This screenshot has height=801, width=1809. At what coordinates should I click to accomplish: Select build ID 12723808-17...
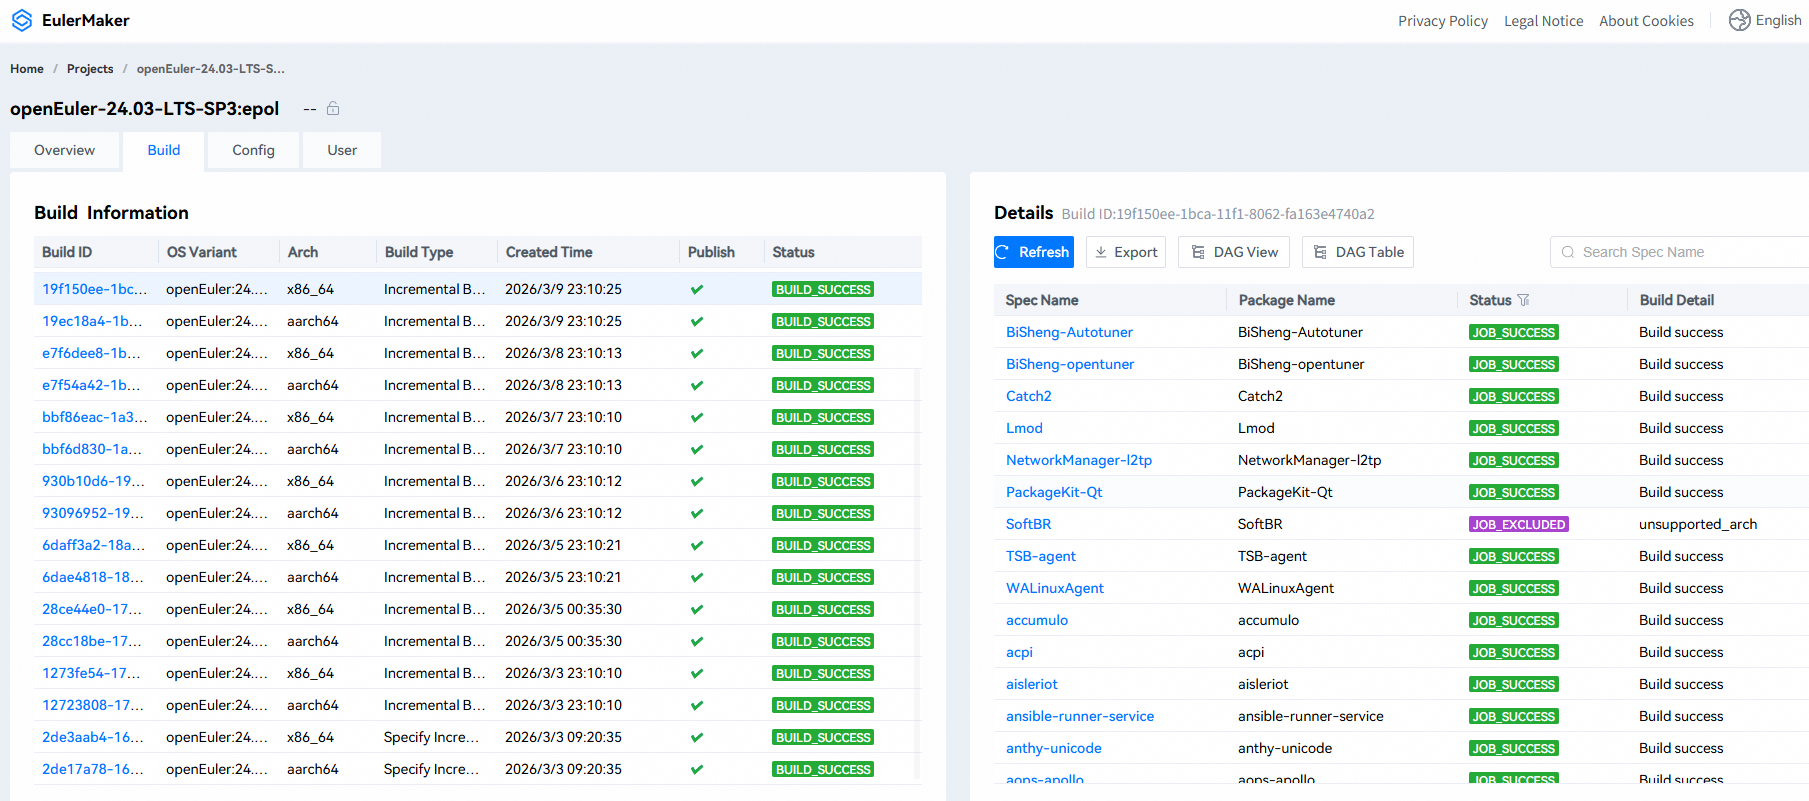[x=93, y=705]
